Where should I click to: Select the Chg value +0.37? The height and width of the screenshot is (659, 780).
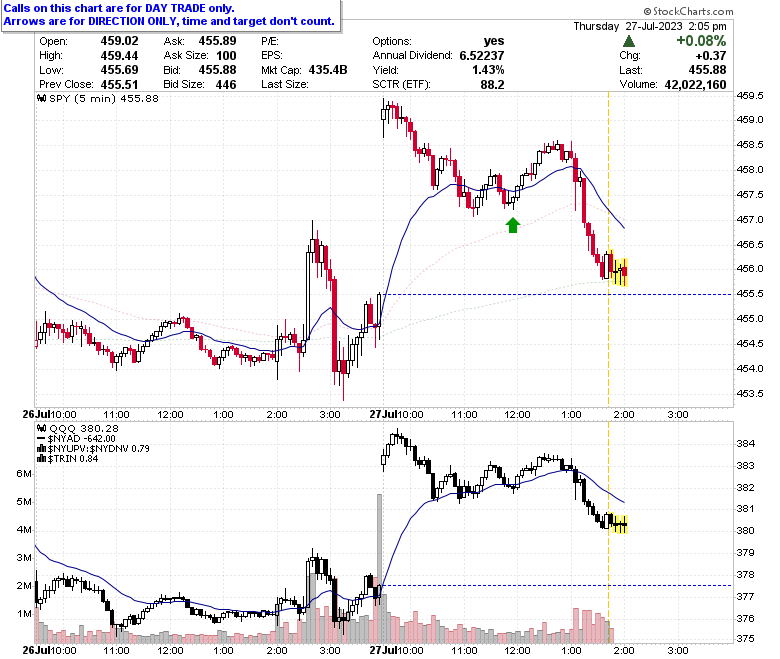point(711,56)
